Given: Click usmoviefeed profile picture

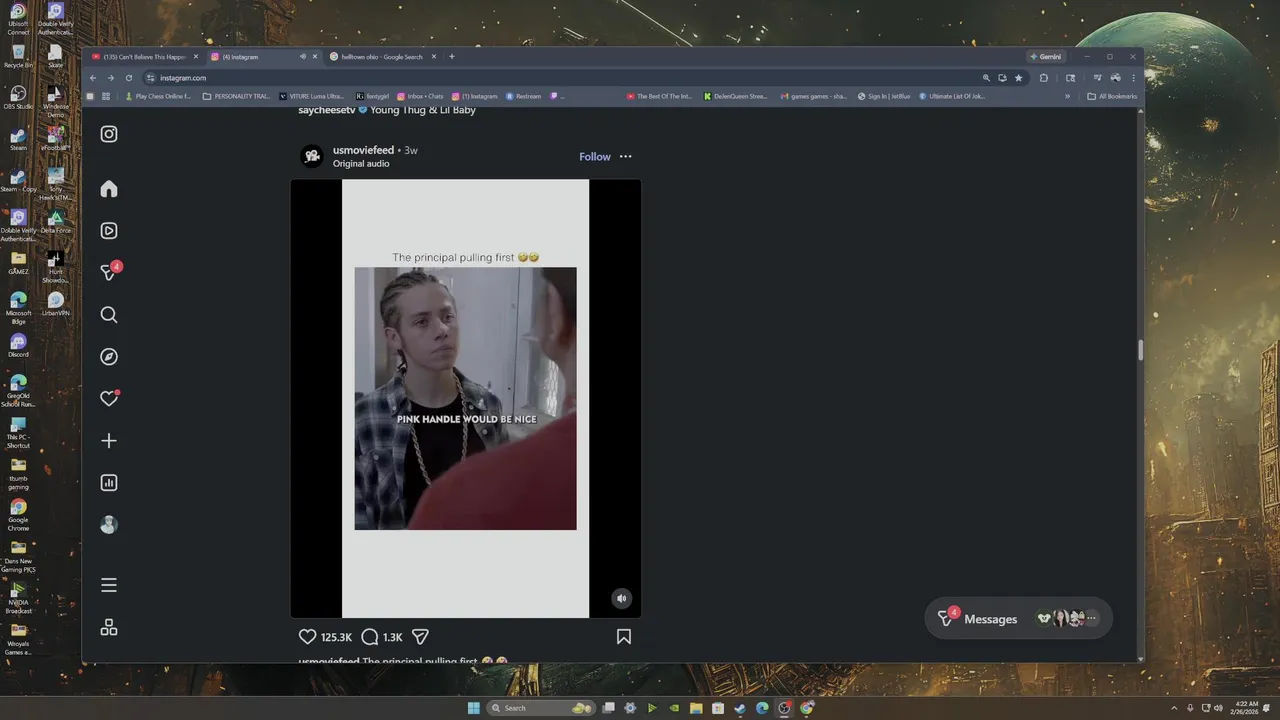Looking at the screenshot, I should pyautogui.click(x=312, y=156).
